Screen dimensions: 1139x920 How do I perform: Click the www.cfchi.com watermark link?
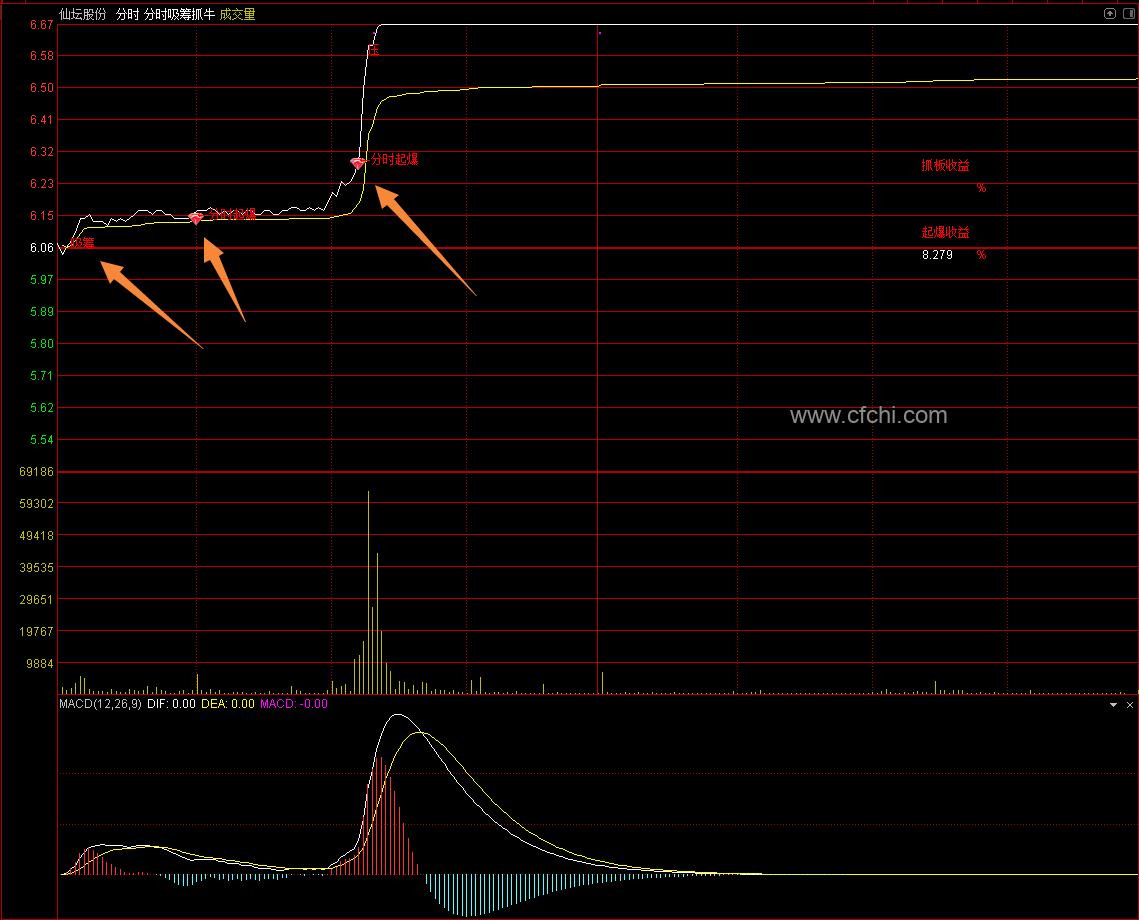tap(868, 416)
